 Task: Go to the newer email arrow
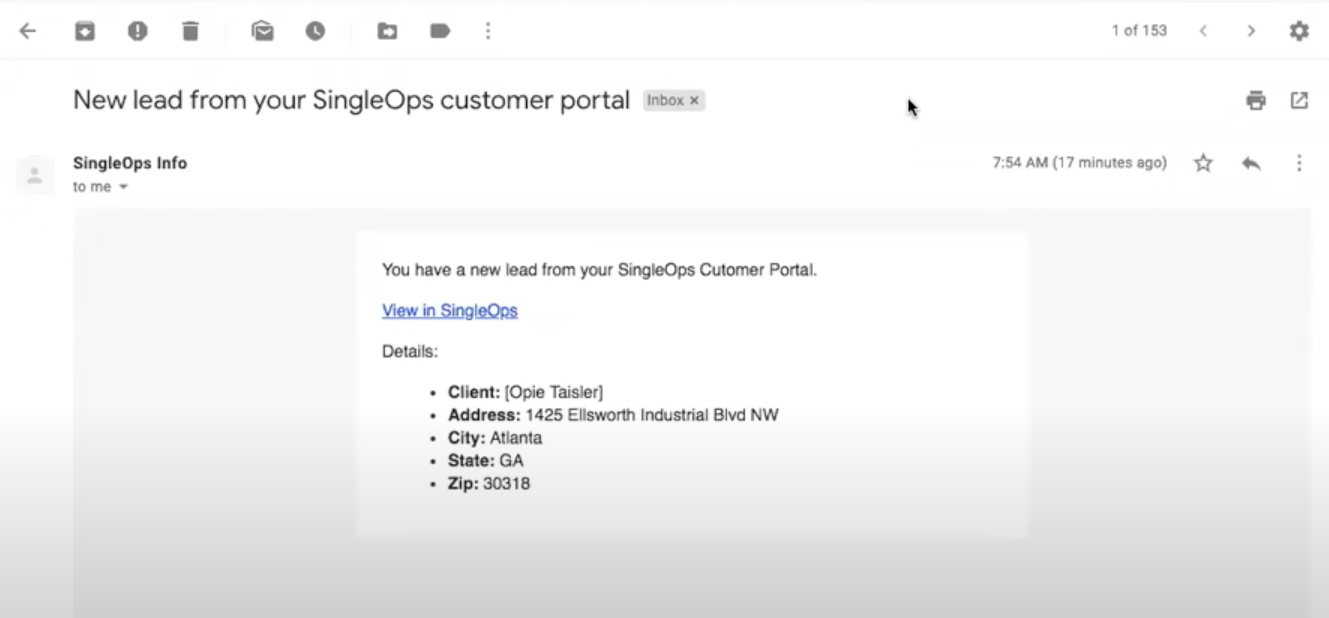click(1204, 31)
